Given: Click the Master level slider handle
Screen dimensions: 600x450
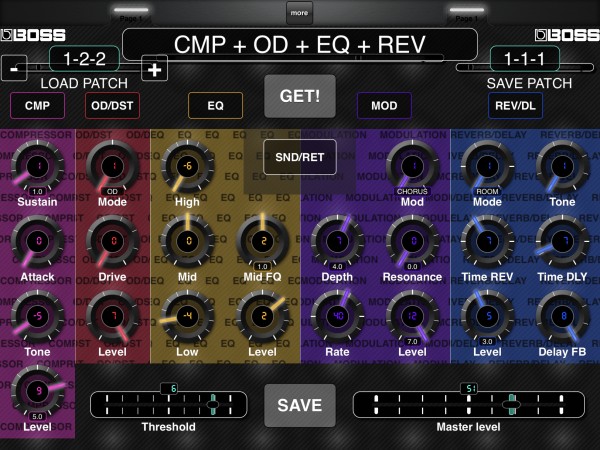Looking at the screenshot, I should [x=511, y=404].
